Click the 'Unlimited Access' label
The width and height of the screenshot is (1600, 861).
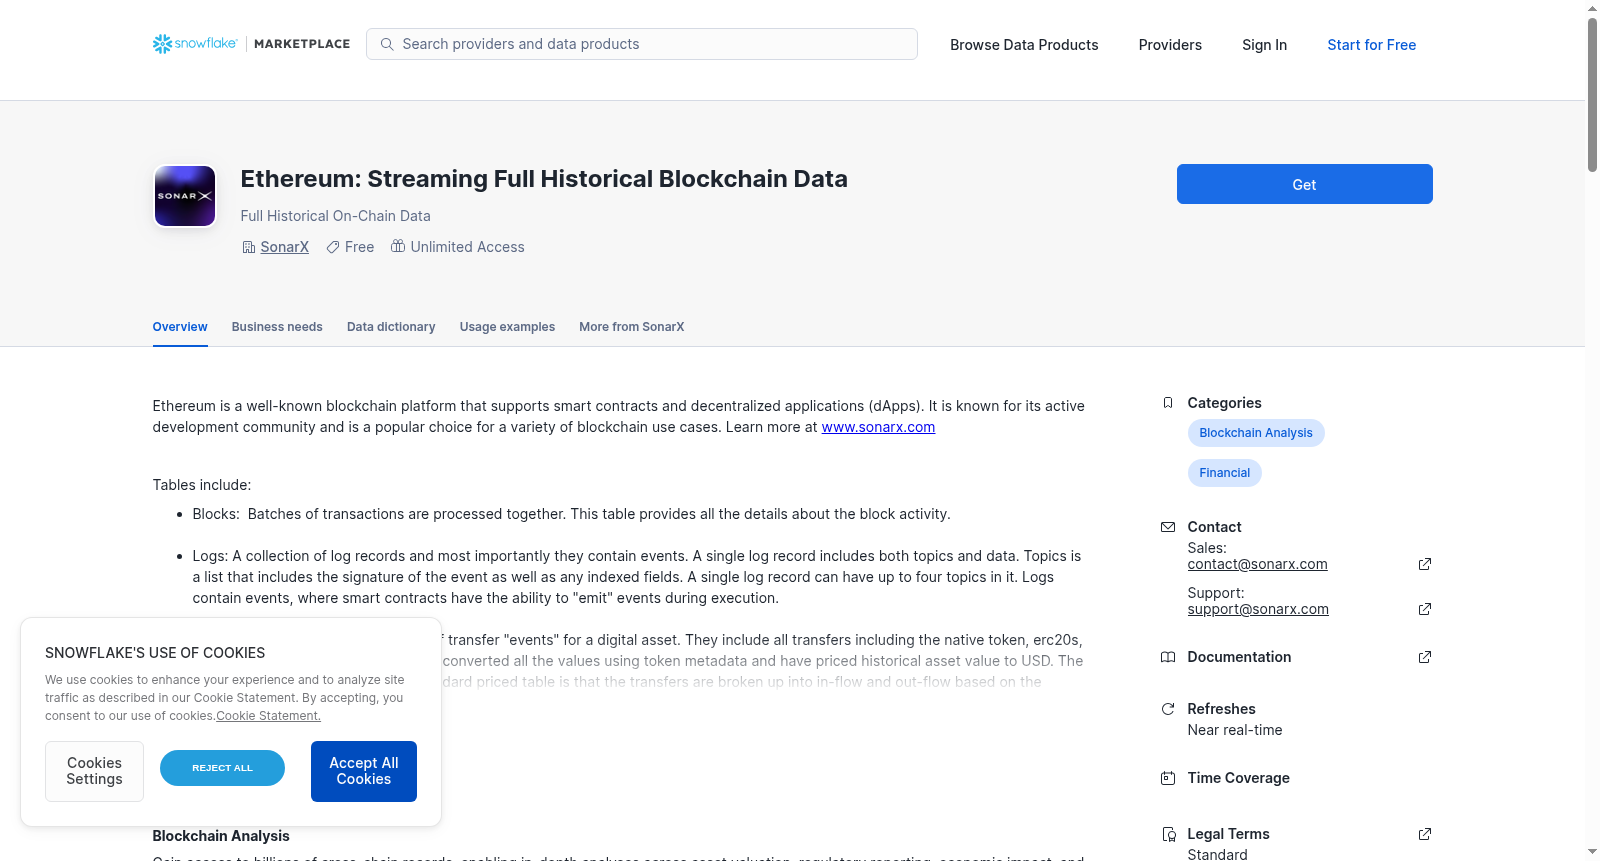(467, 247)
